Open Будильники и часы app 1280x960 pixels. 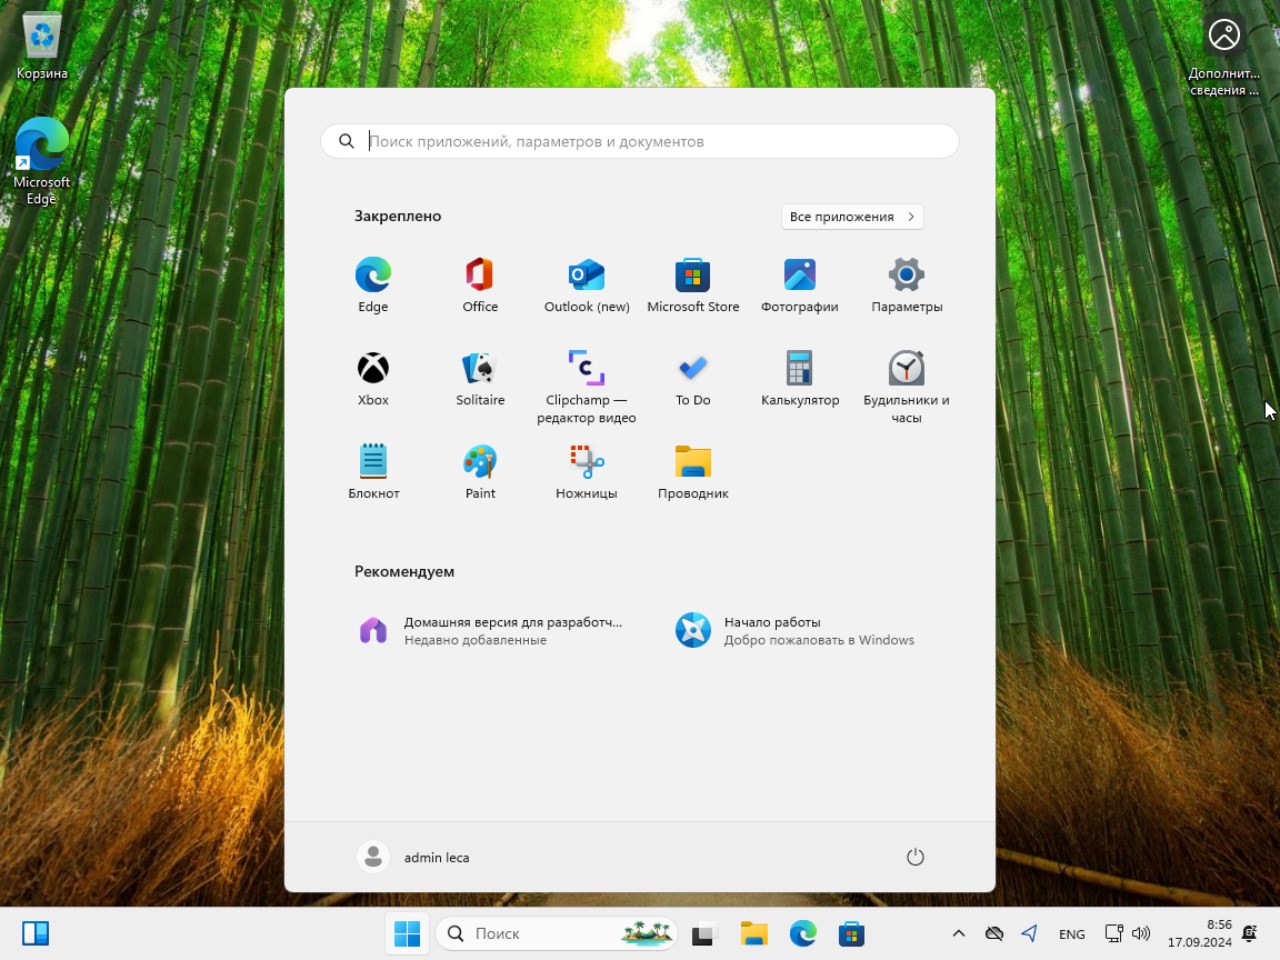907,387
